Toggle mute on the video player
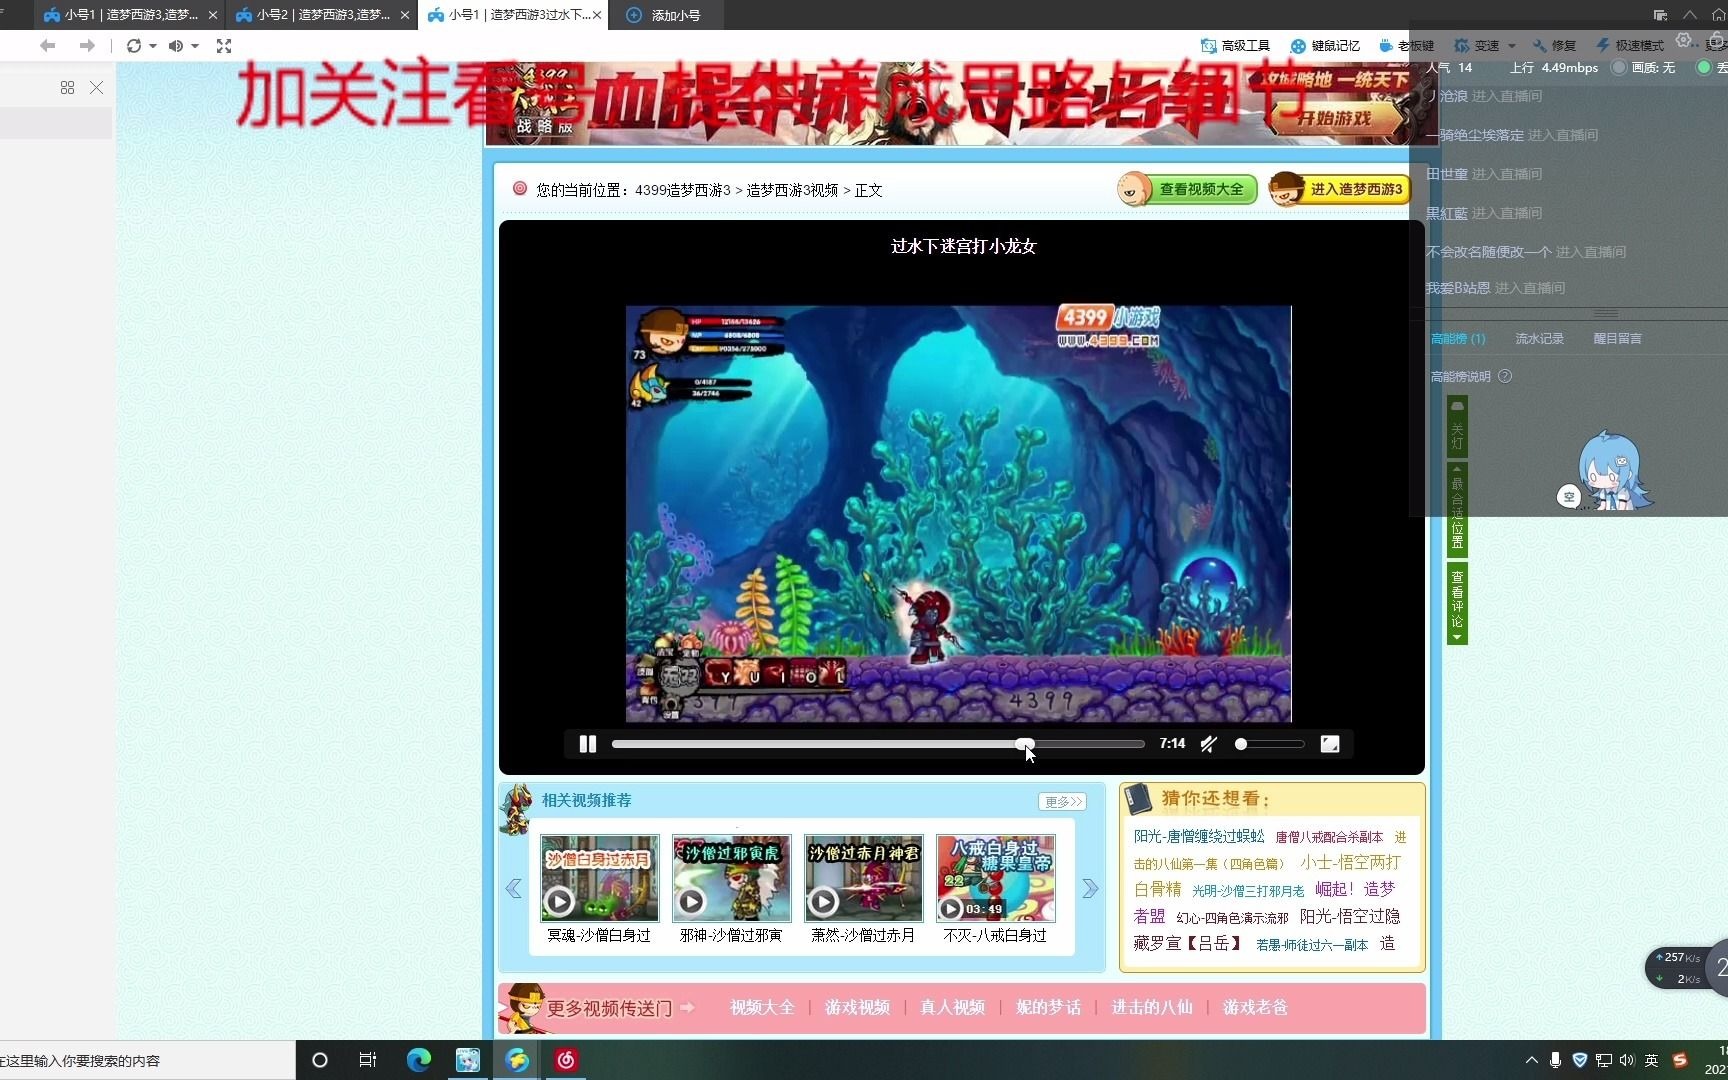1728x1080 pixels. 1209,744
